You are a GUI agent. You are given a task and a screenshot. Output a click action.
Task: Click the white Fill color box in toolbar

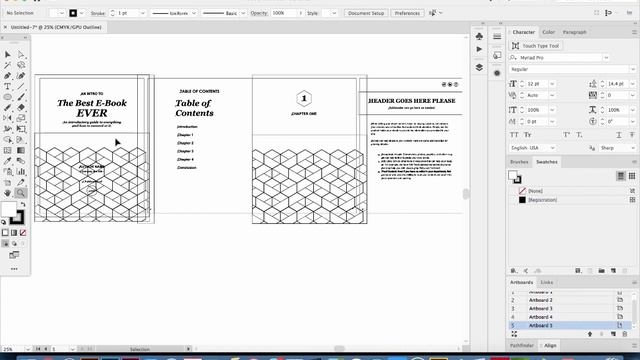(9, 209)
